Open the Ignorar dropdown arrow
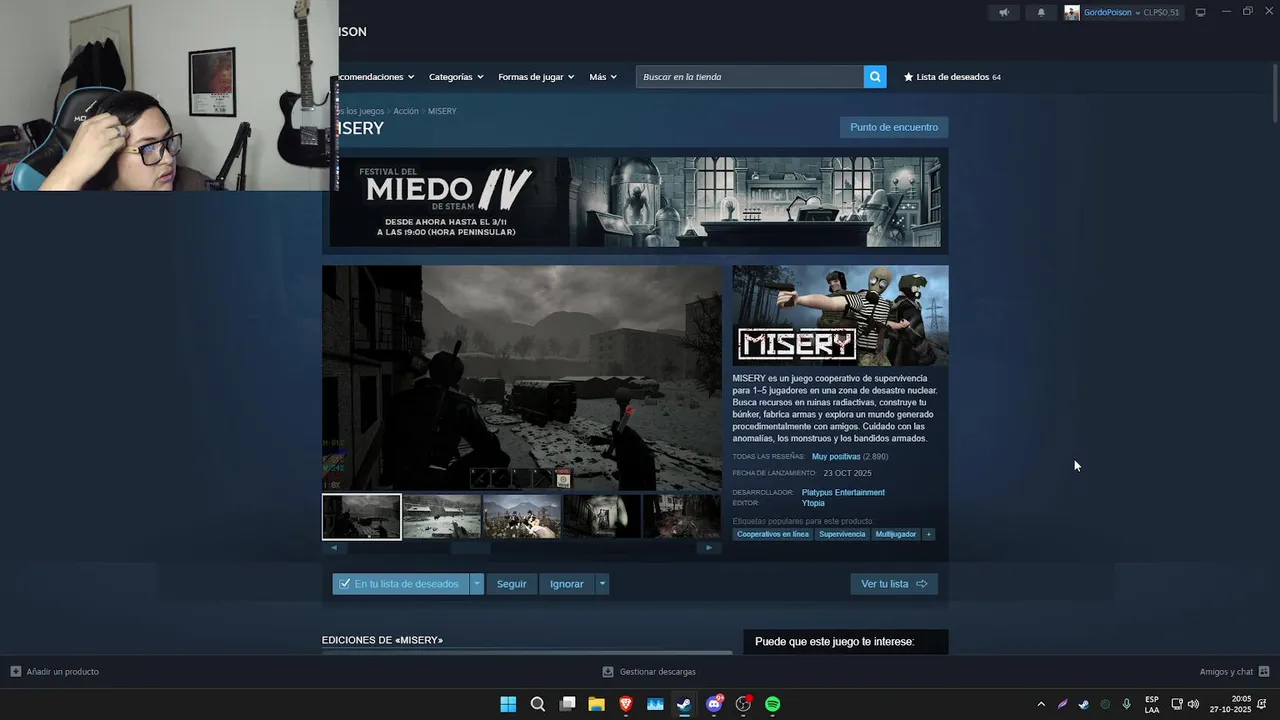1280x720 pixels. (602, 584)
